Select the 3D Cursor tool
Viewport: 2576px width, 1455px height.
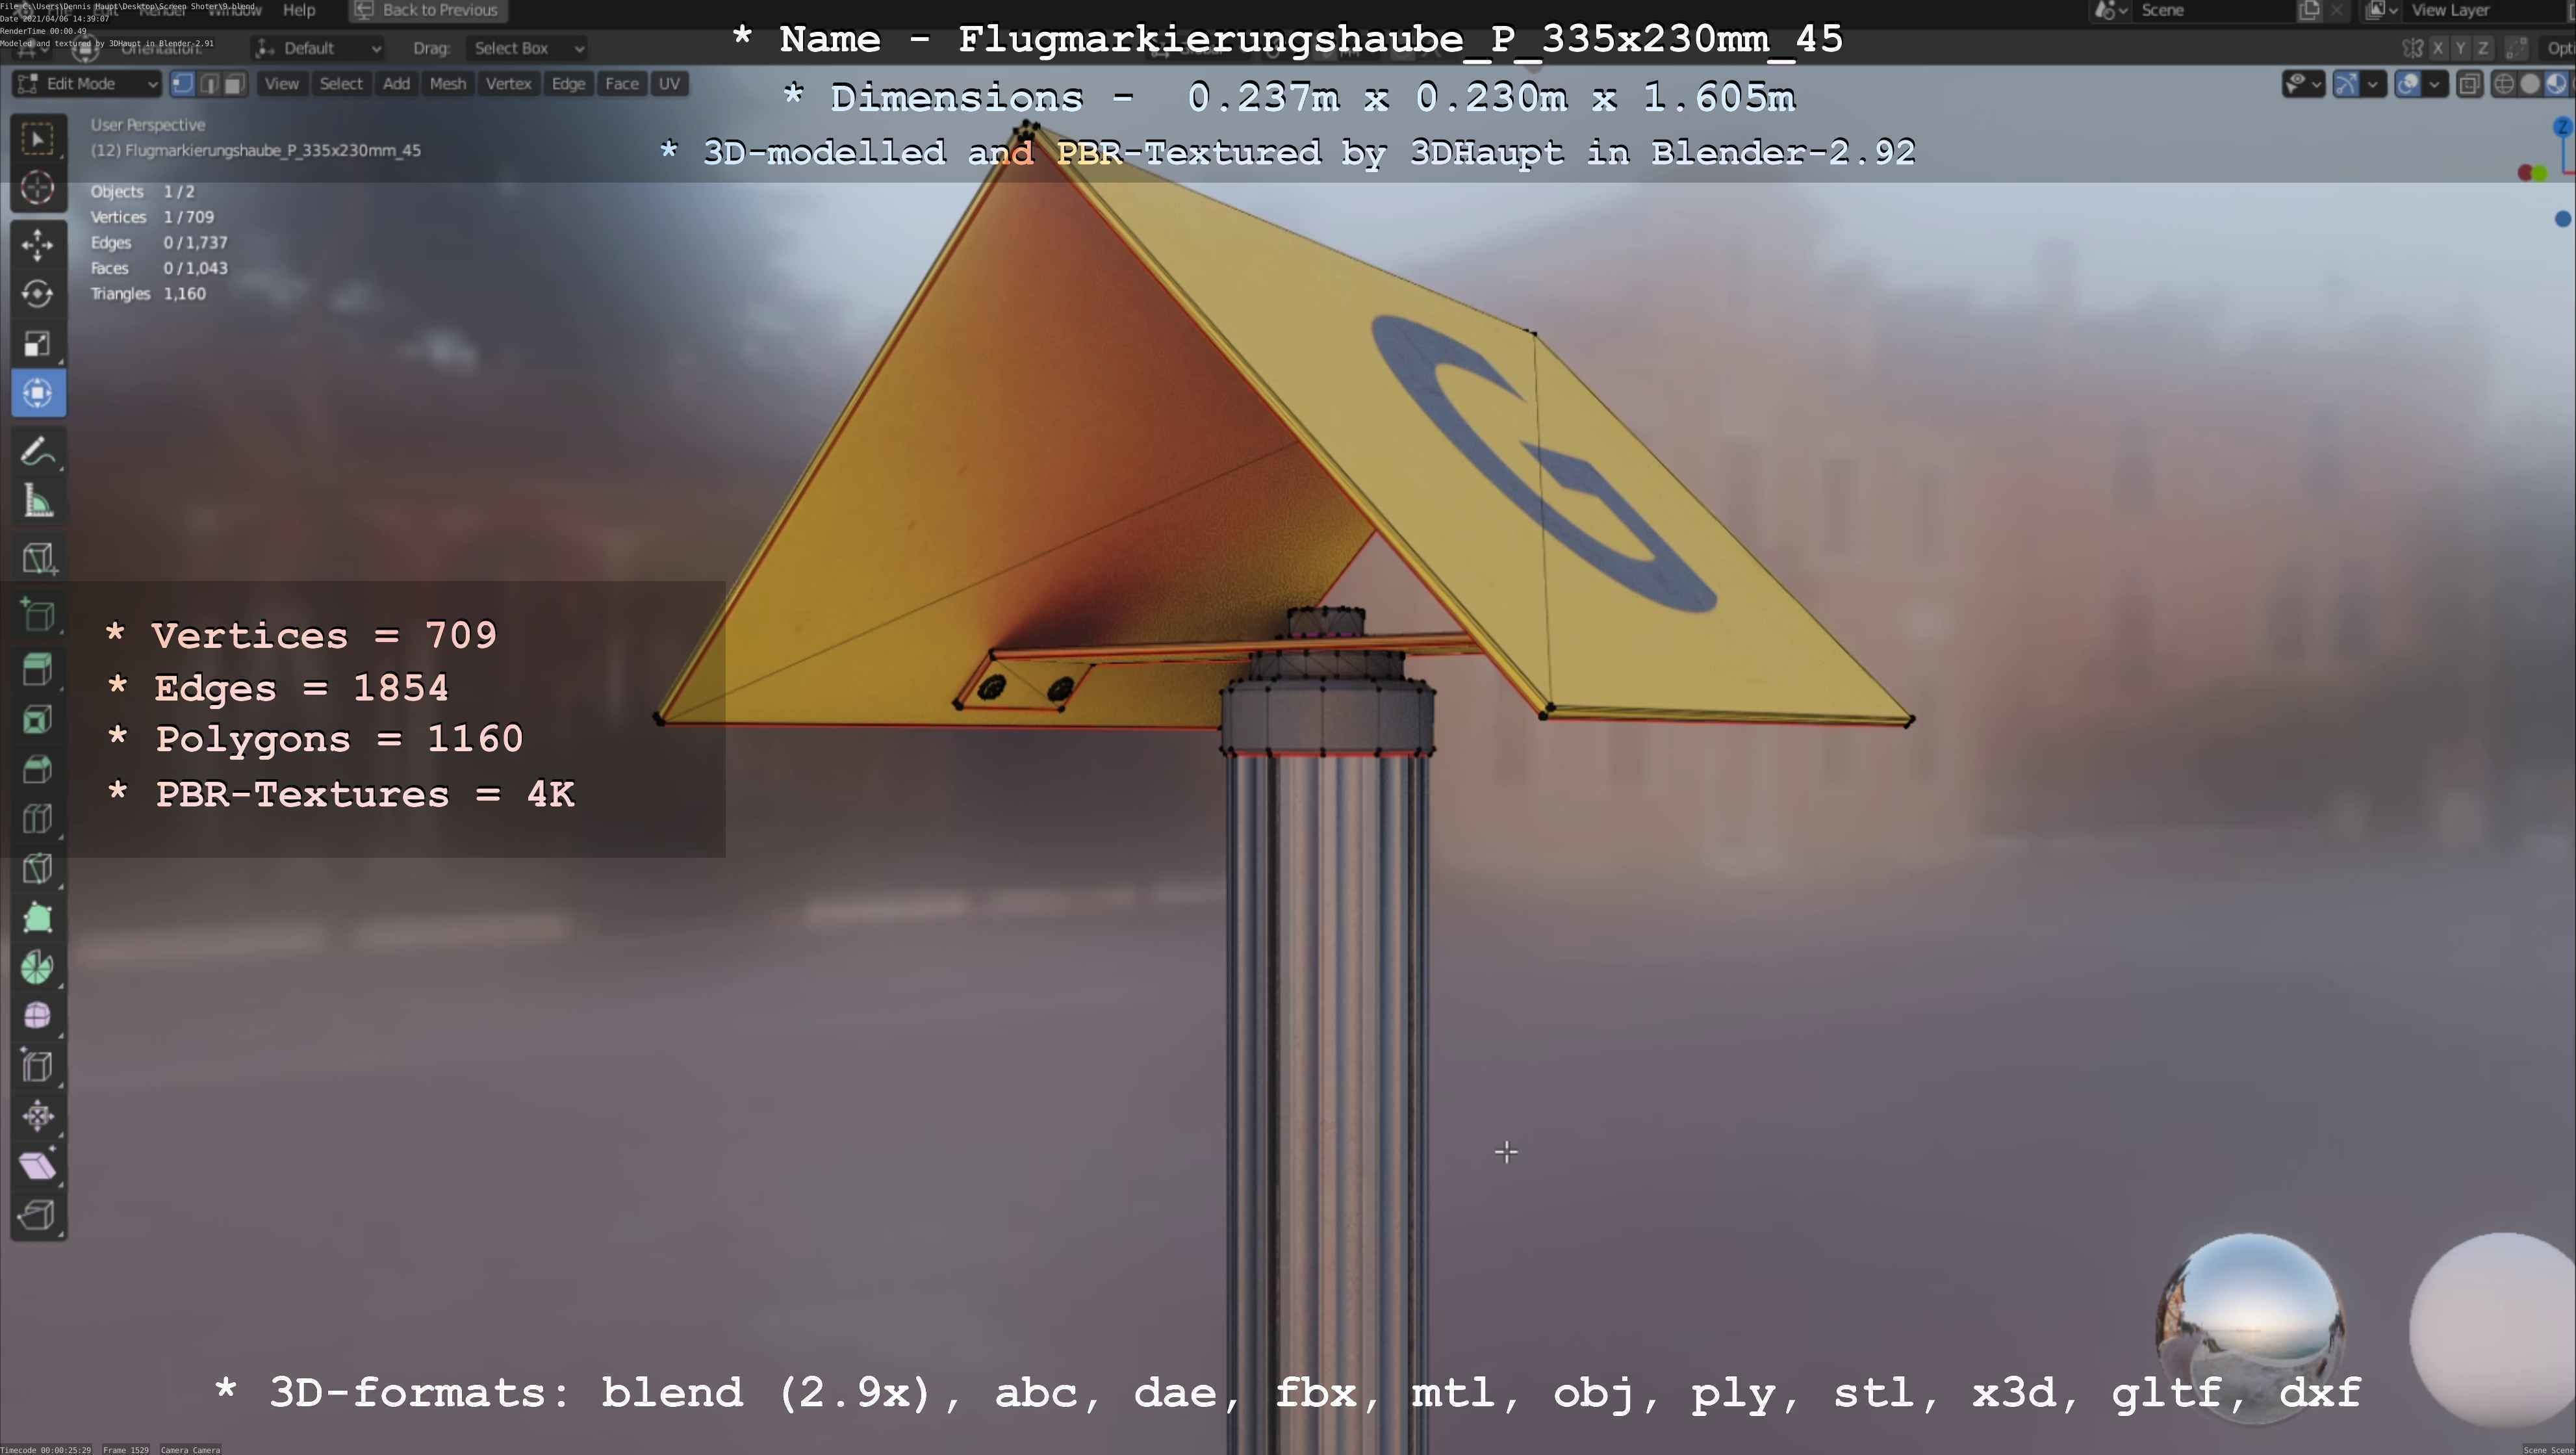(x=38, y=188)
